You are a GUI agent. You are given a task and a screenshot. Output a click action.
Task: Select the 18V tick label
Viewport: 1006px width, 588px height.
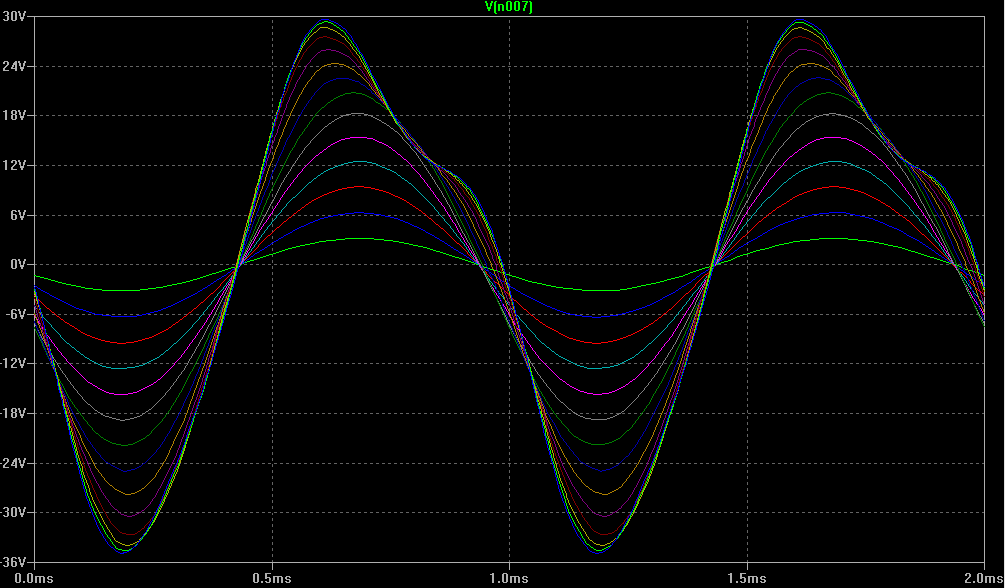pyautogui.click(x=18, y=116)
